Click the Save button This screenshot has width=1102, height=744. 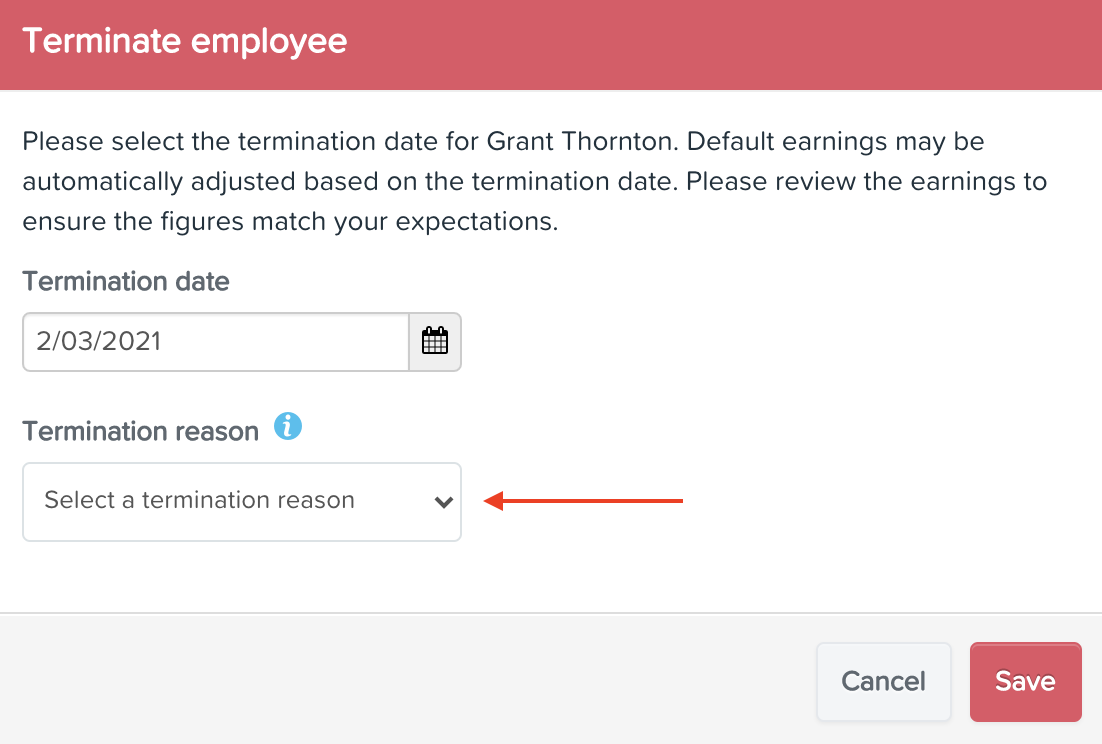click(x=1025, y=681)
